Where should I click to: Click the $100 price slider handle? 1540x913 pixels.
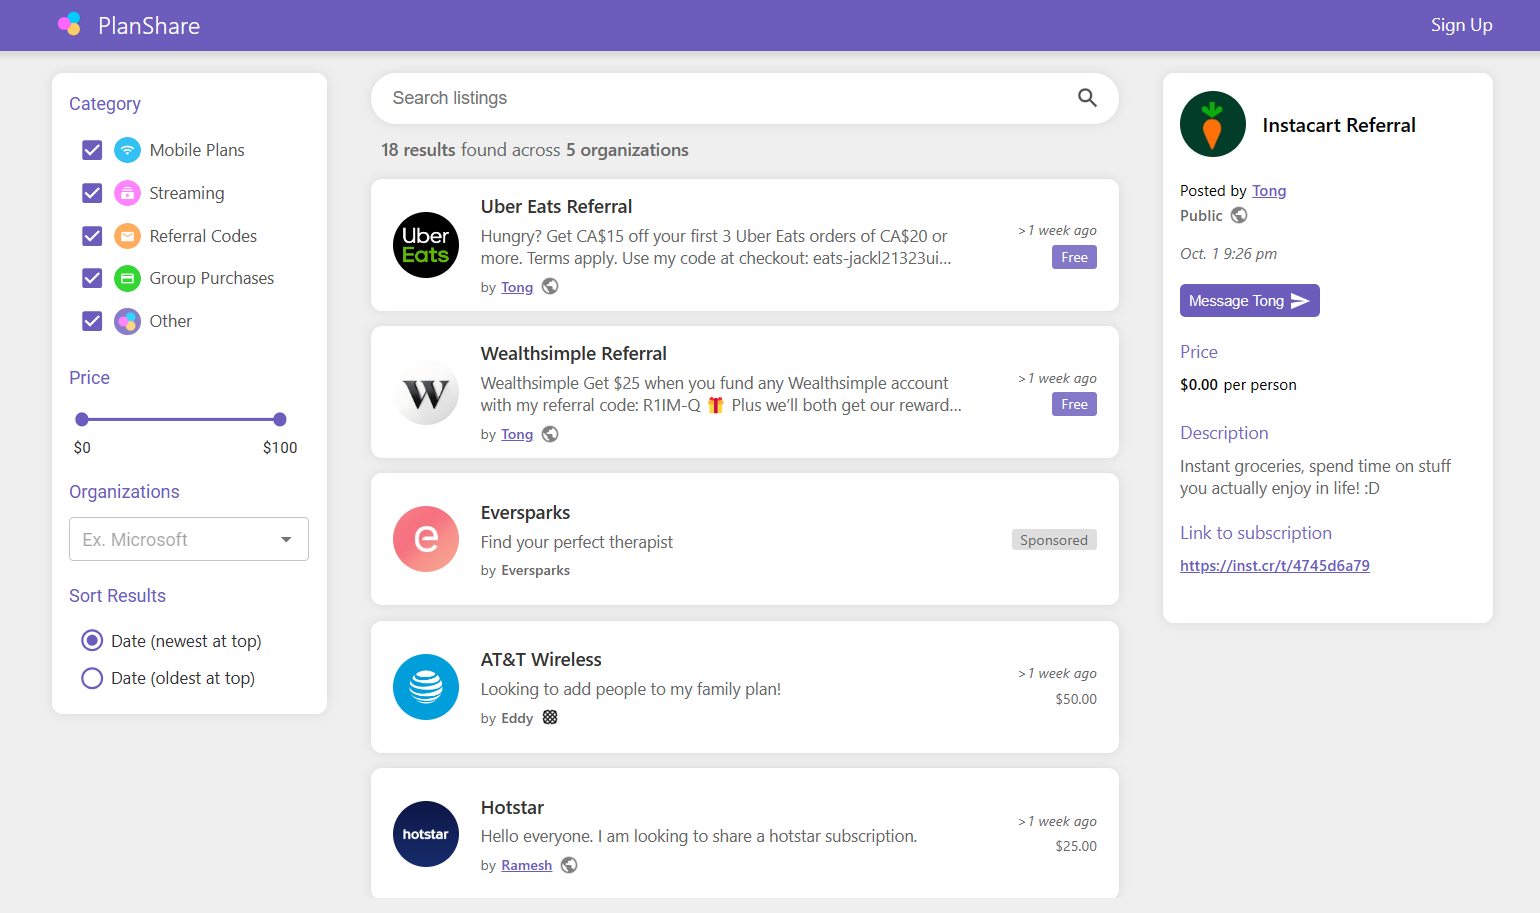click(280, 420)
